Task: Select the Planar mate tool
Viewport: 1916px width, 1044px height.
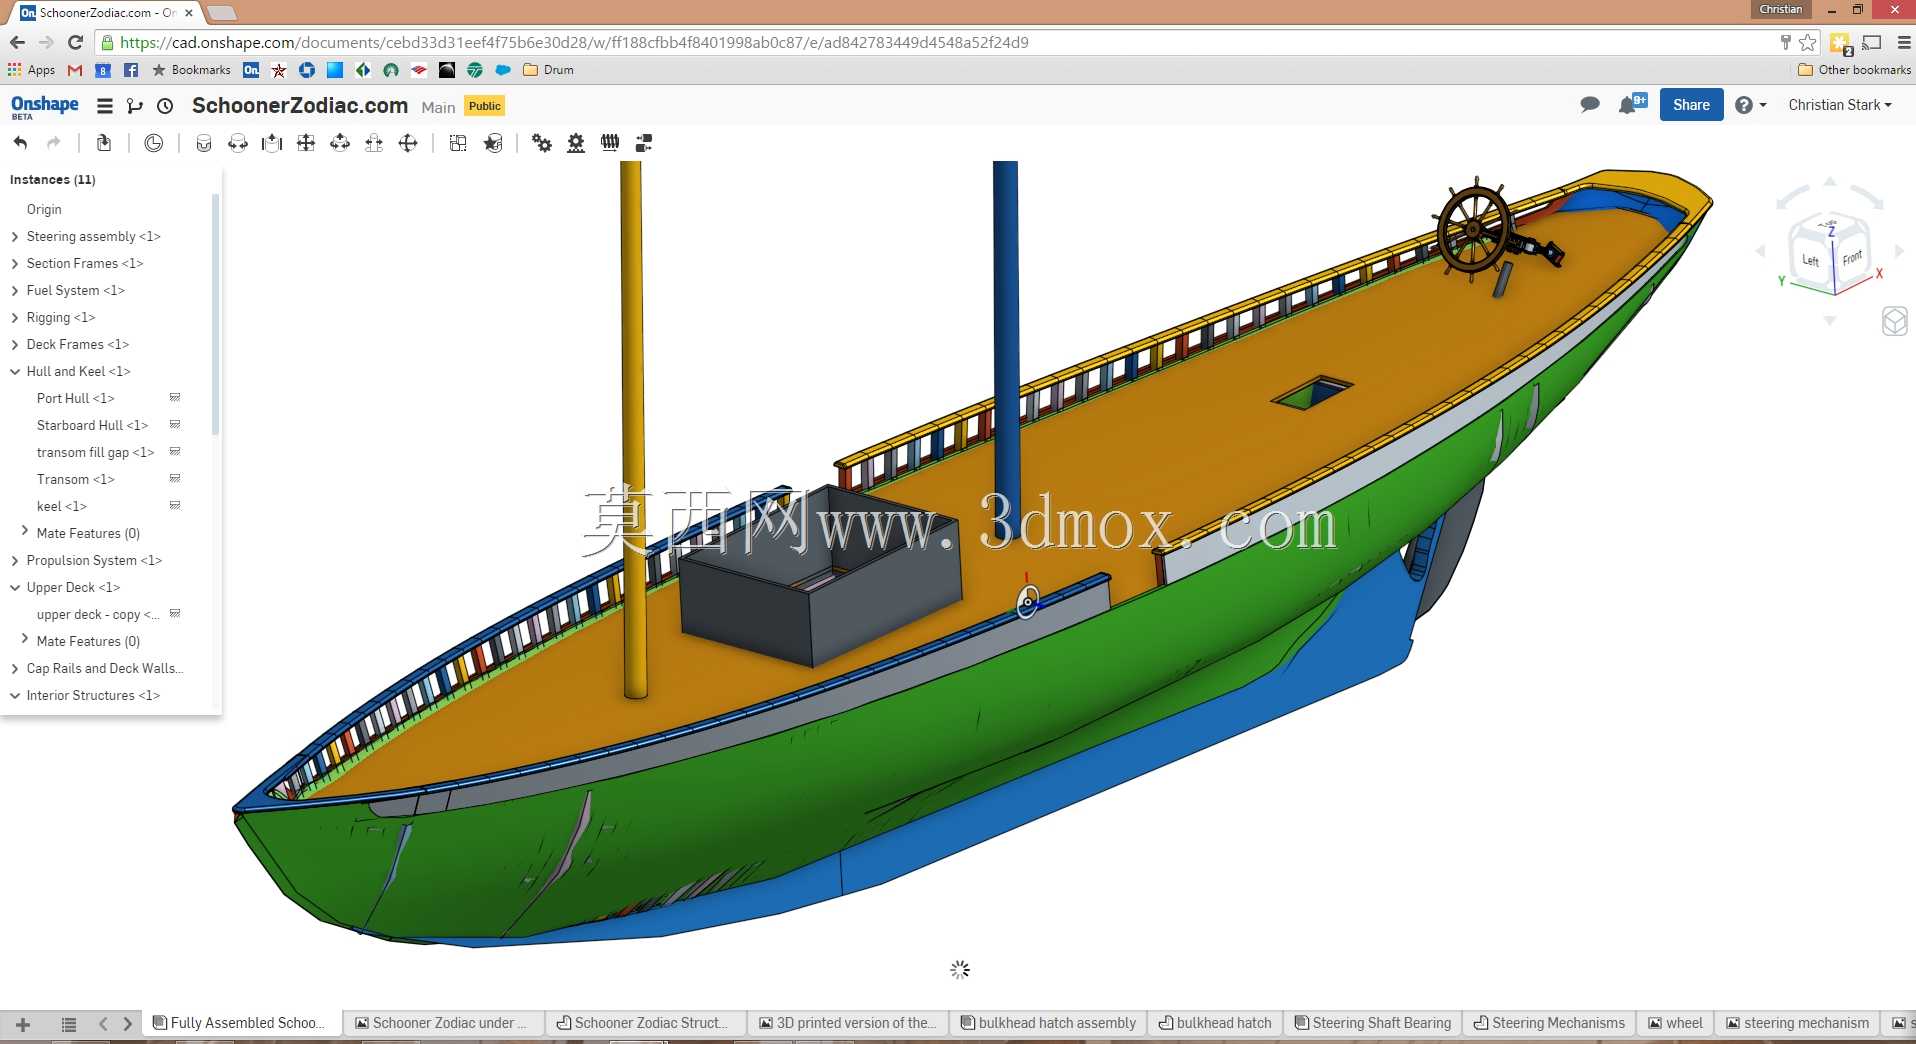Action: [306, 143]
